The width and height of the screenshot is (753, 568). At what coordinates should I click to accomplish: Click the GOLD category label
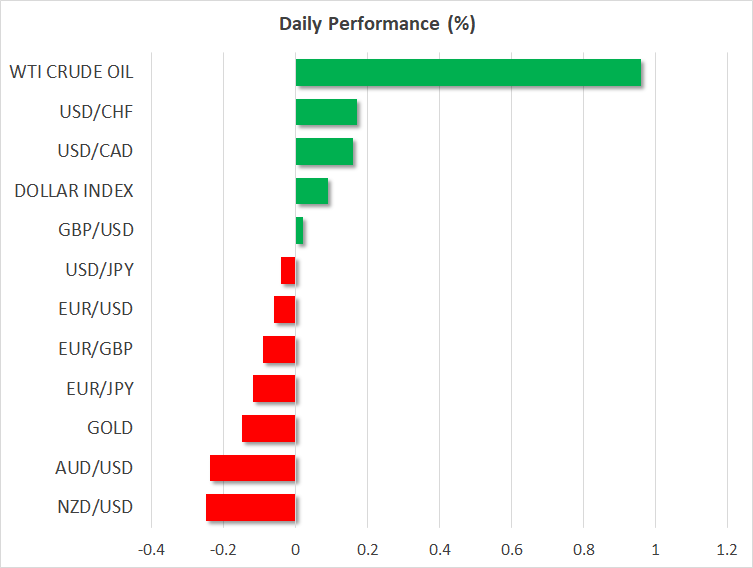(x=110, y=428)
